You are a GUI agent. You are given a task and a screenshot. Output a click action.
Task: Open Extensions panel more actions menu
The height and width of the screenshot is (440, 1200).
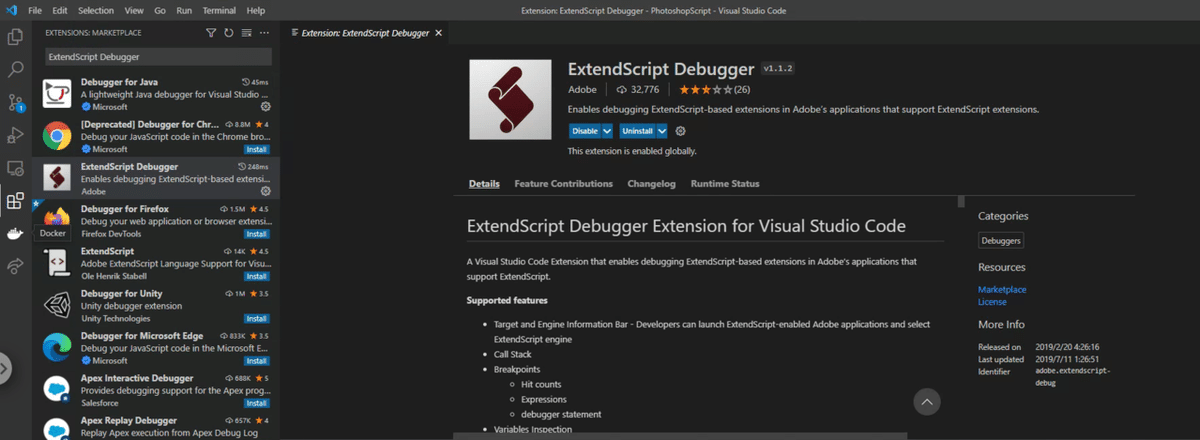(266, 33)
